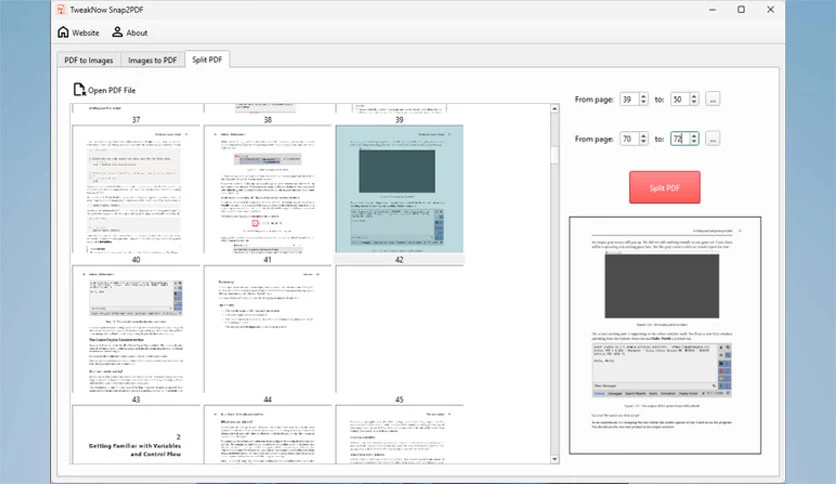Select page 40 thumbnail
836x484 pixels.
pyautogui.click(x=136, y=189)
